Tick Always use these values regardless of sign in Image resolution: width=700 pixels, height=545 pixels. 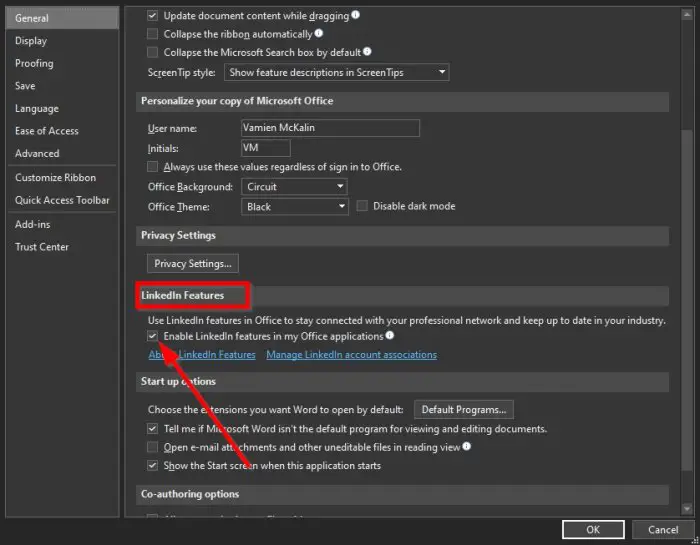tap(152, 166)
